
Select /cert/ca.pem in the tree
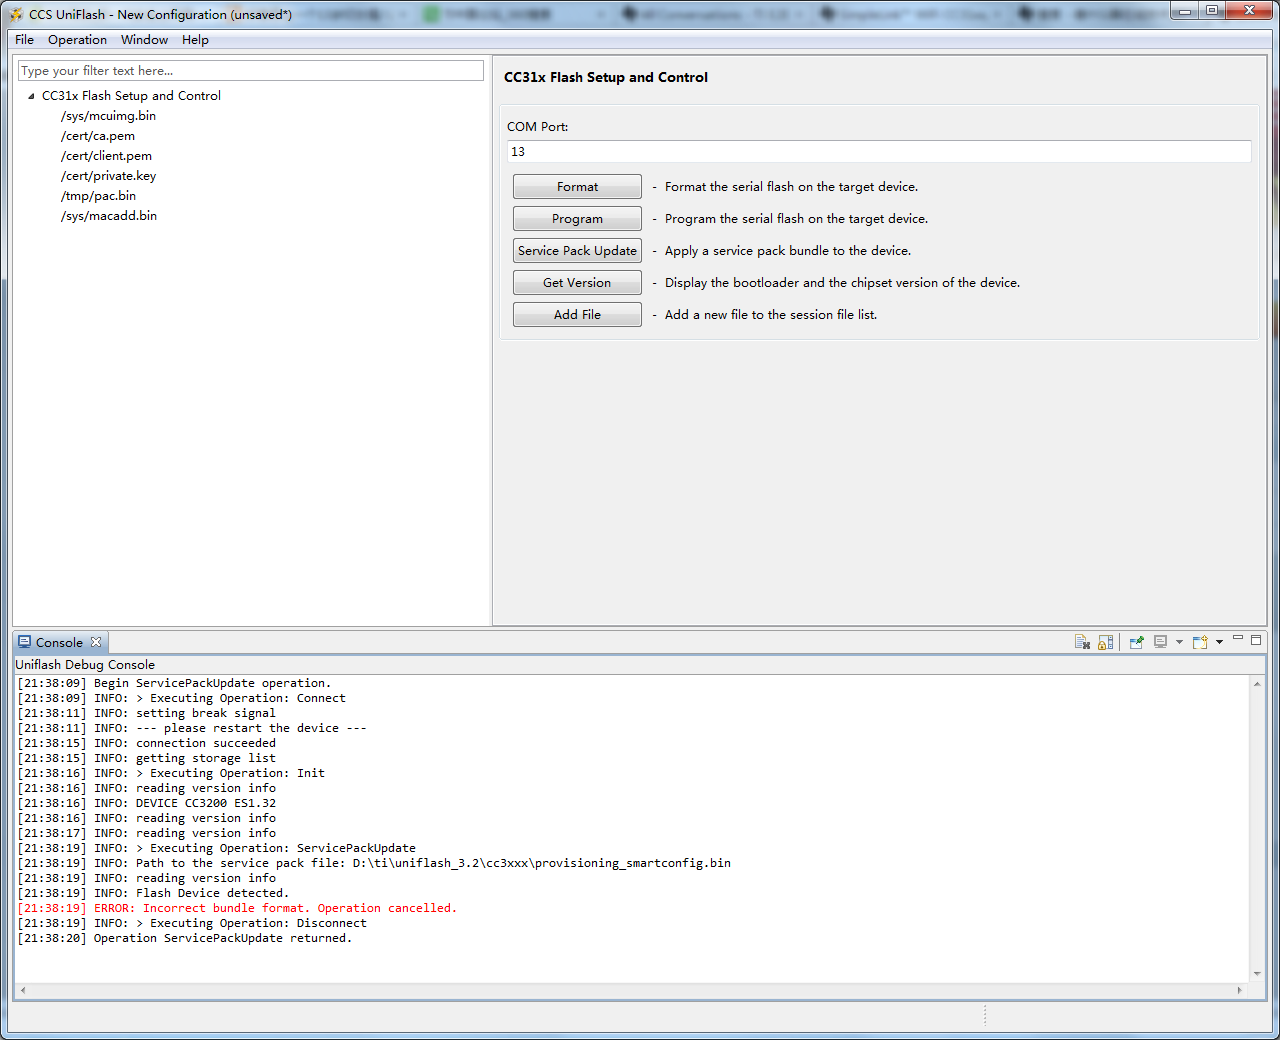[98, 136]
